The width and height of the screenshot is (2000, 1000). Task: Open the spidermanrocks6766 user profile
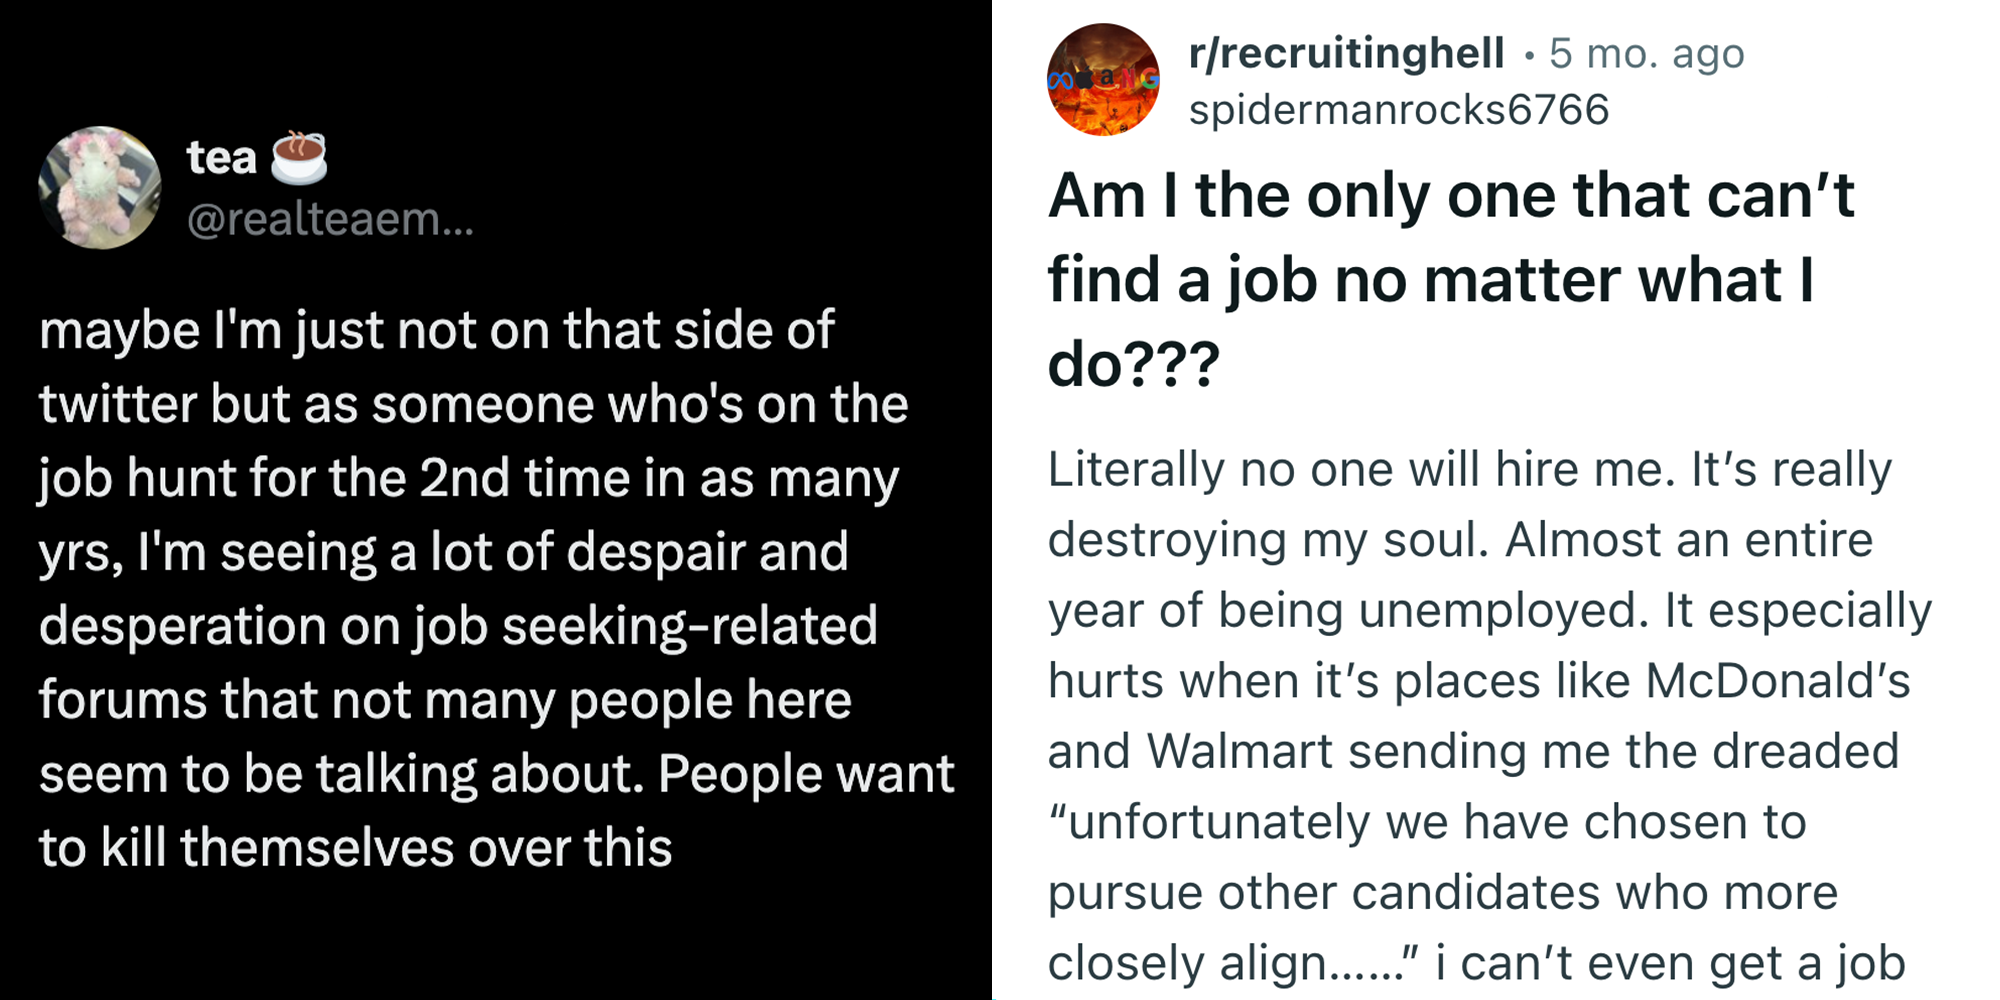coord(1398,109)
